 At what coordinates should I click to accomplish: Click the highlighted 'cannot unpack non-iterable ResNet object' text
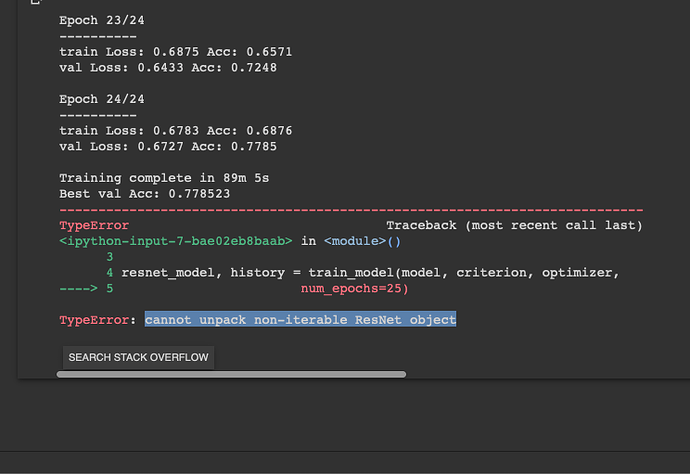(x=300, y=320)
